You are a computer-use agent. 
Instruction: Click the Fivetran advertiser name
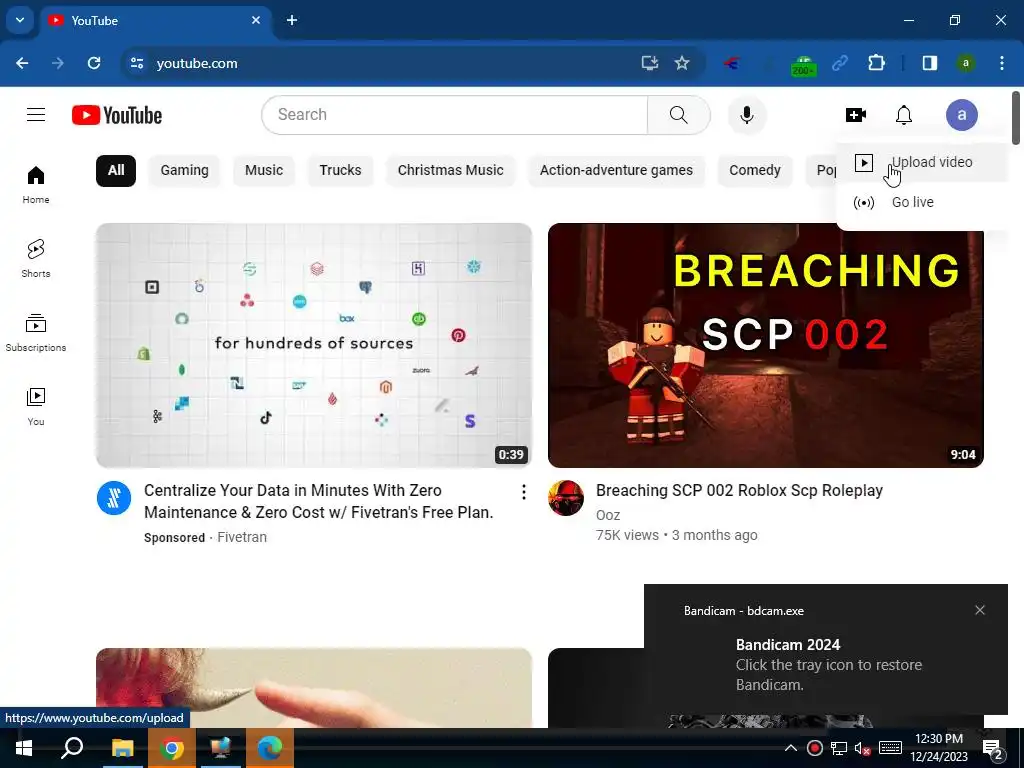(x=242, y=537)
